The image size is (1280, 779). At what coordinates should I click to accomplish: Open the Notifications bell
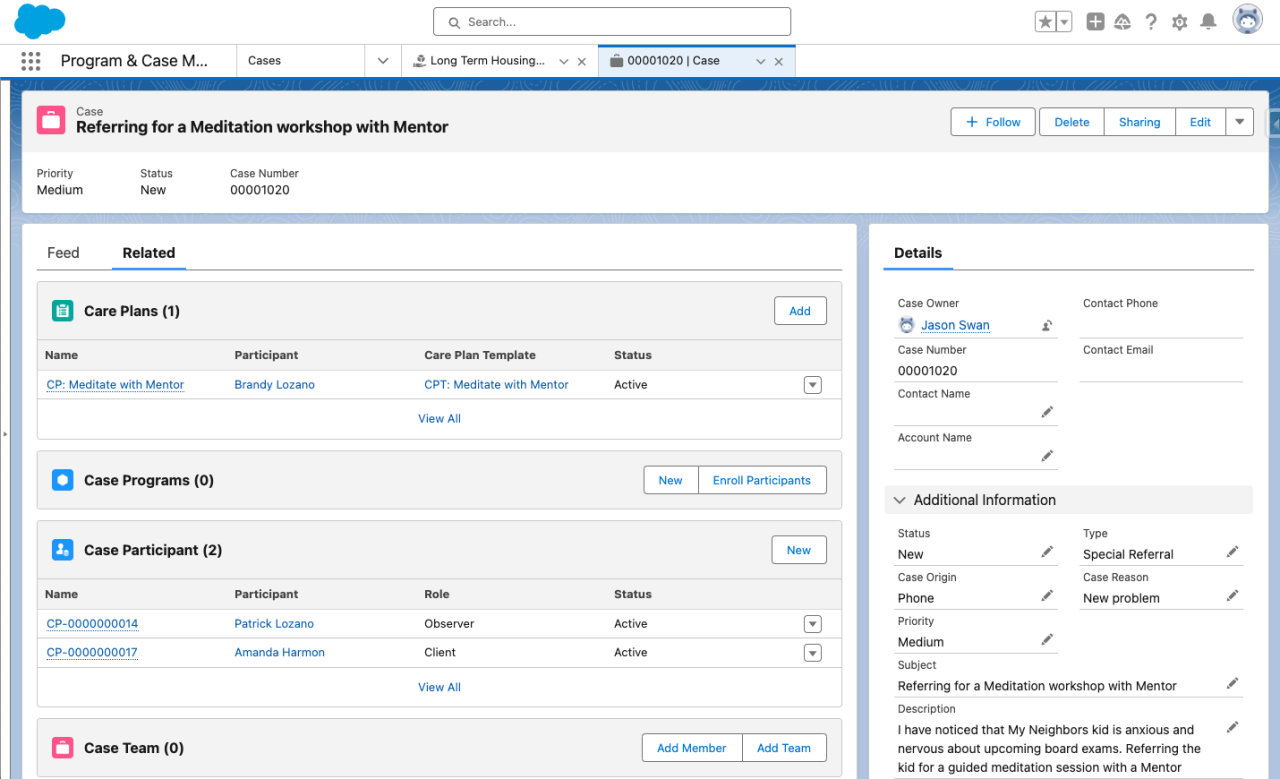(1208, 22)
